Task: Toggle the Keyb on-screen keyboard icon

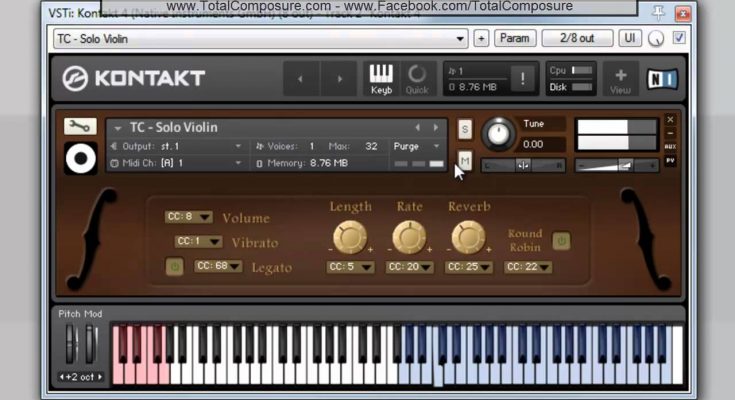Action: pyautogui.click(x=381, y=78)
